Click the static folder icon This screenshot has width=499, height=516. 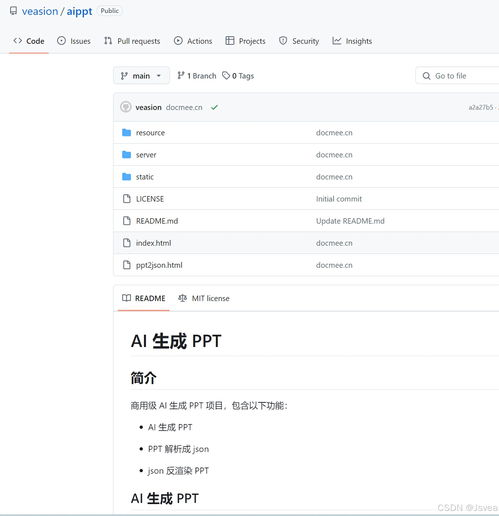click(126, 177)
